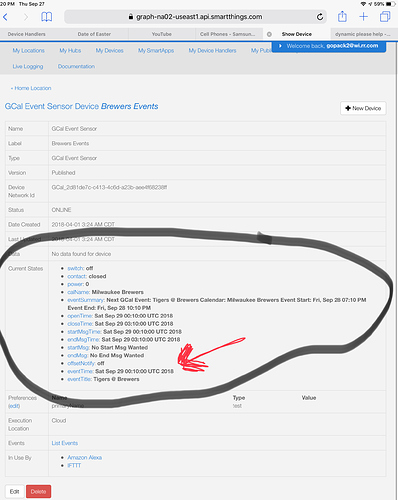Open the Amazon Alexa SmartApp link
Image resolution: width=398 pixels, height=500 pixels.
(85, 458)
